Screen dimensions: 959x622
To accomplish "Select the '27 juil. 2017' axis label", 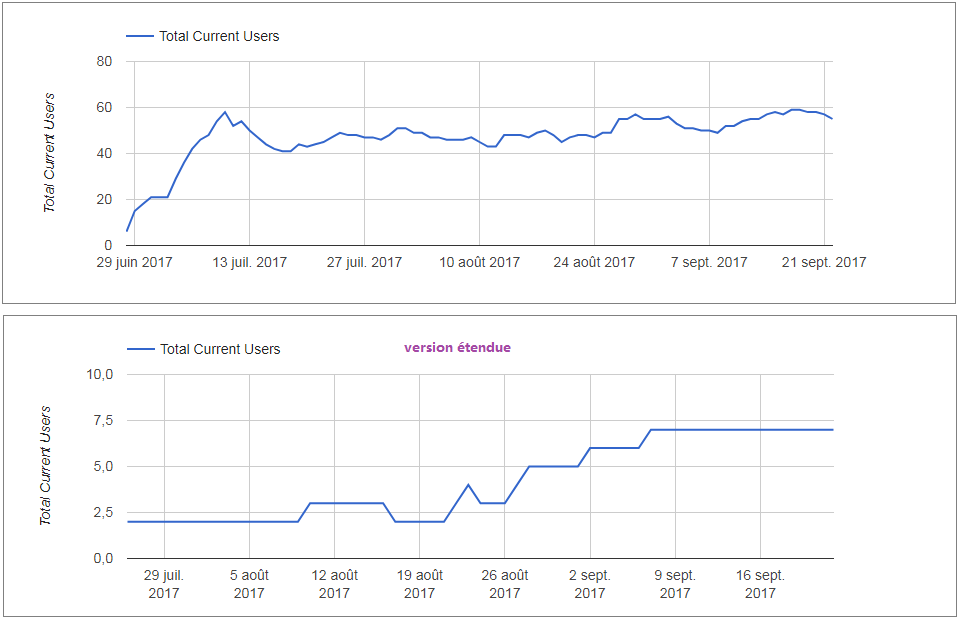I will [364, 263].
